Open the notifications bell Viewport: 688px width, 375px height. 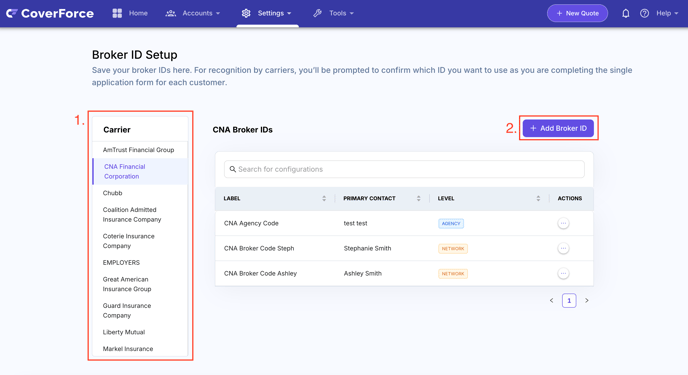626,13
